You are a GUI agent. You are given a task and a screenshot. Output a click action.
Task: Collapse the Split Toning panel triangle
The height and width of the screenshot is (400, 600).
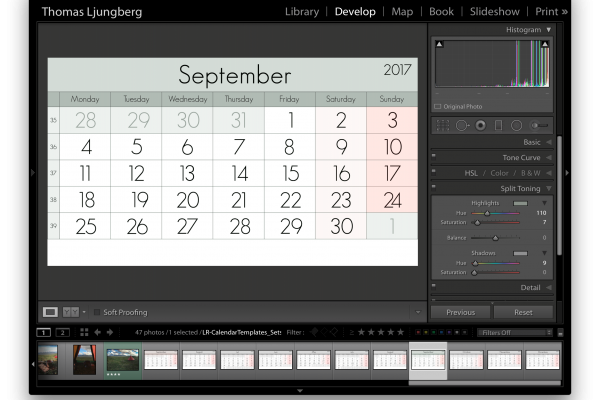click(549, 188)
